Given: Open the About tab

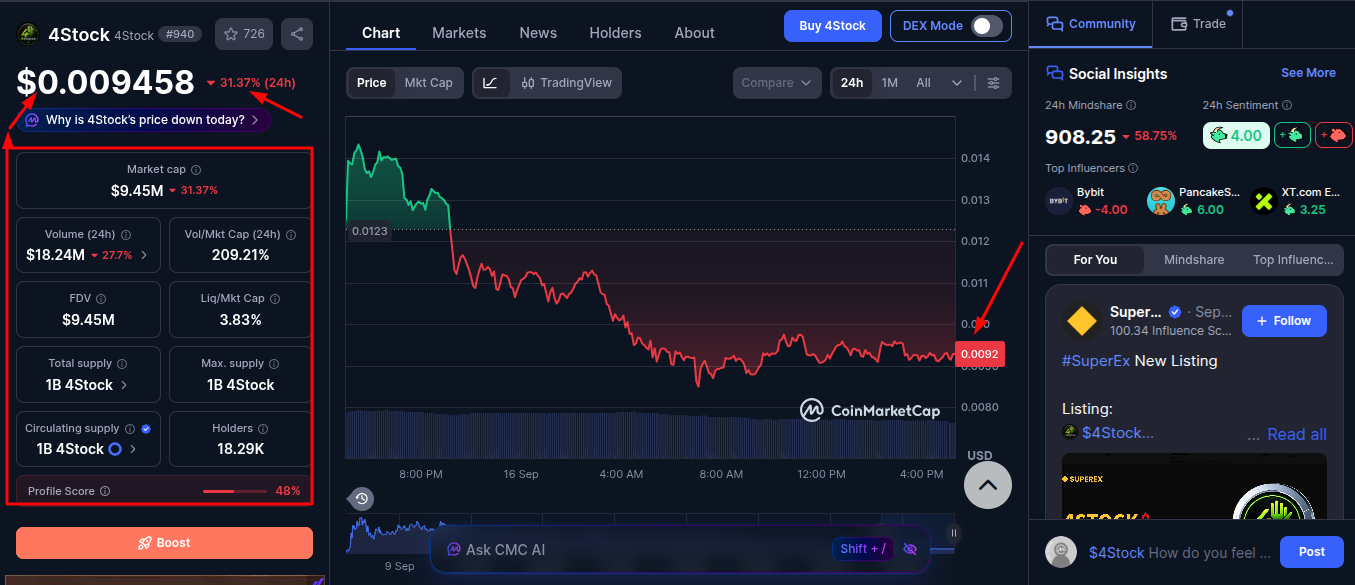Looking at the screenshot, I should point(694,33).
